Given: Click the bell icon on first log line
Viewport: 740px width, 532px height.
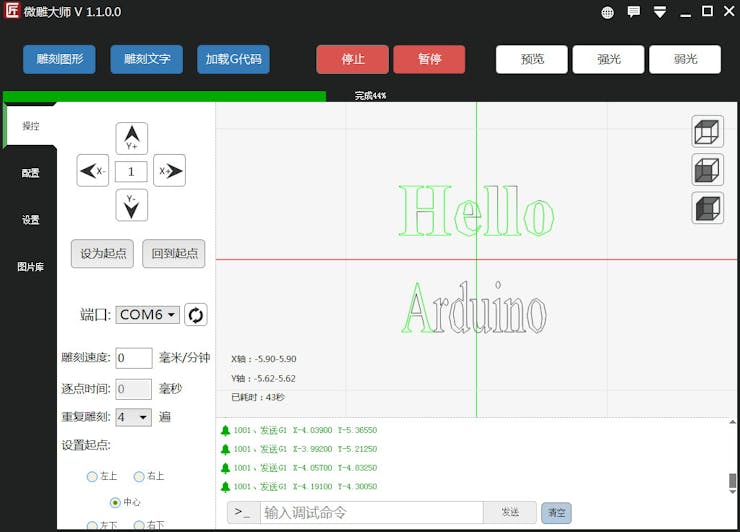Looking at the screenshot, I should pyautogui.click(x=226, y=430).
